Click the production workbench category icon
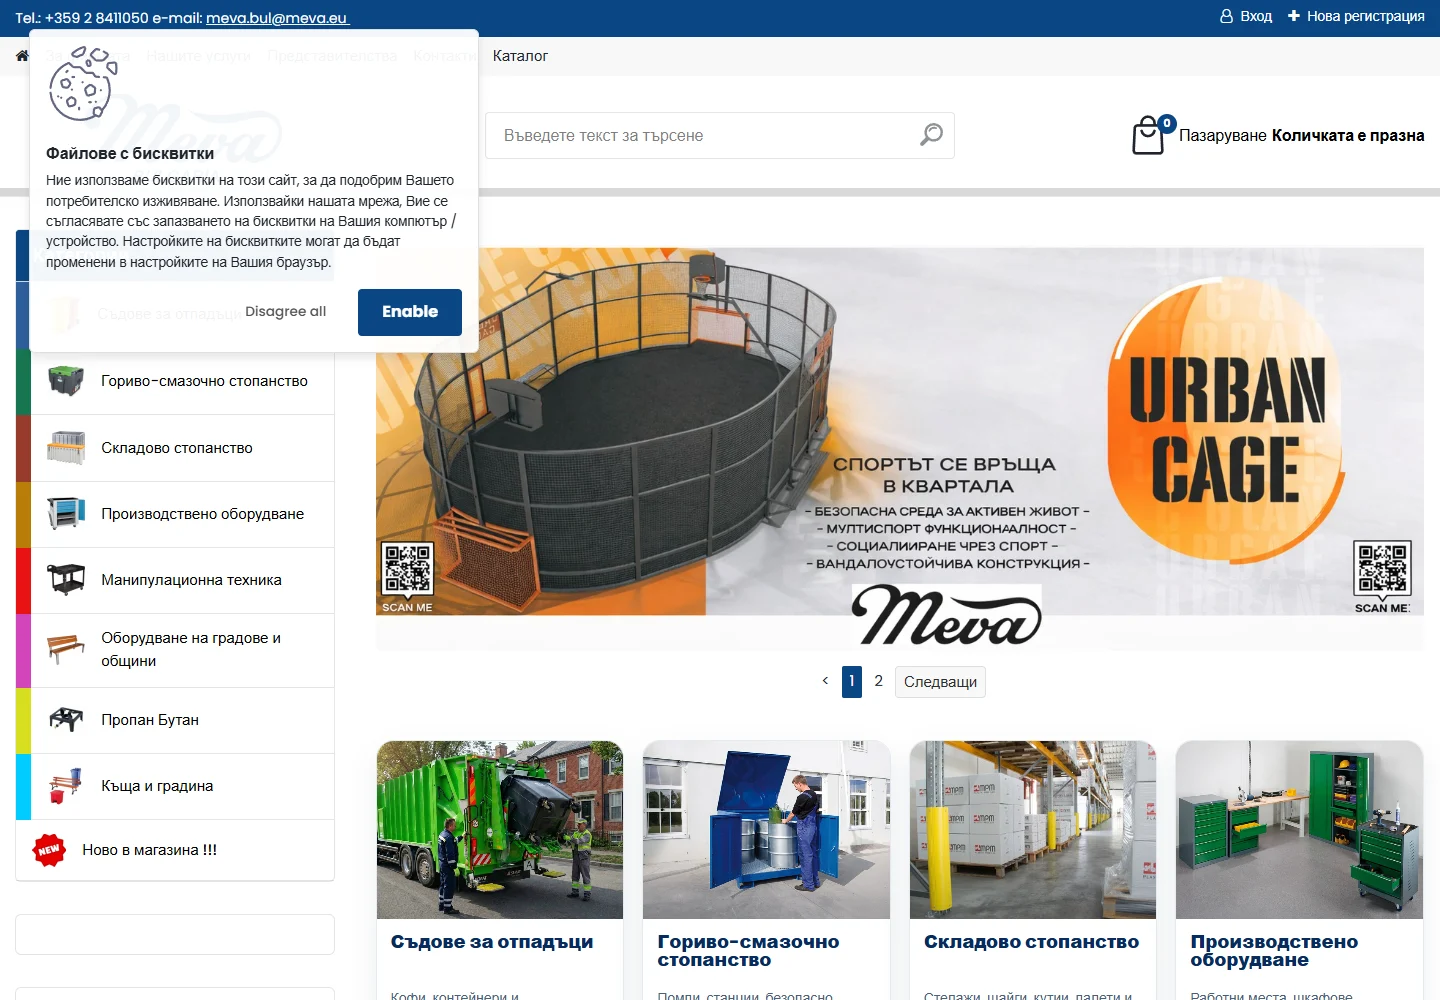Screen dimensions: 1440x1000 pyautogui.click(x=66, y=514)
